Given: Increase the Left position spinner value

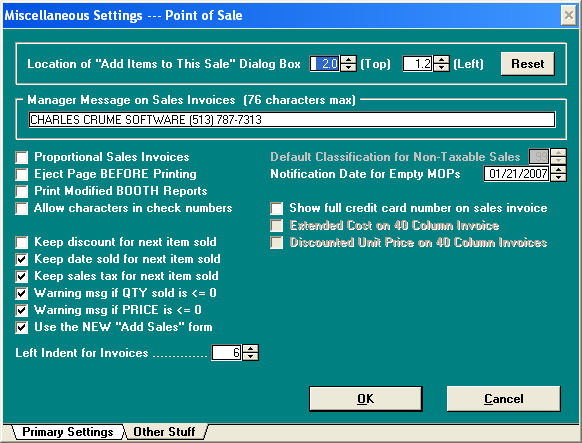Looking at the screenshot, I should tap(441, 60).
